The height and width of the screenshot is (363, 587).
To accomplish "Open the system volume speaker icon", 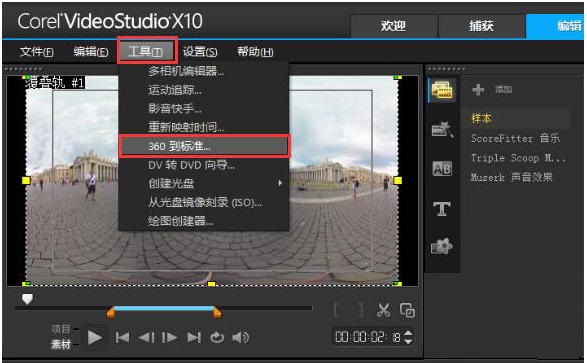I will point(240,338).
